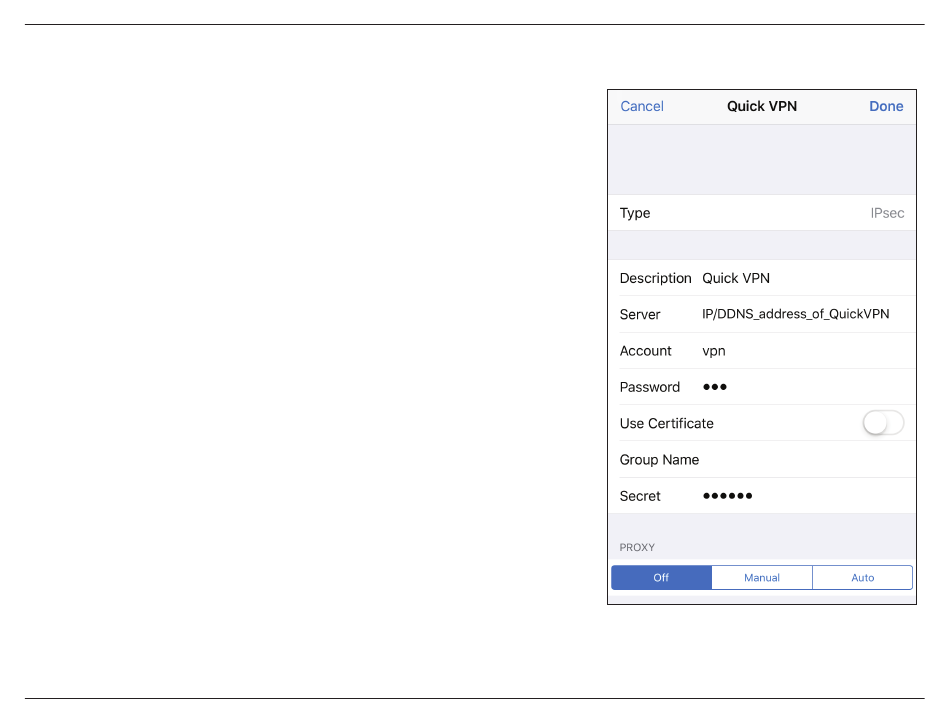Tap Done to save Quick VPN
This screenshot has height=725, width=950.
885,106
